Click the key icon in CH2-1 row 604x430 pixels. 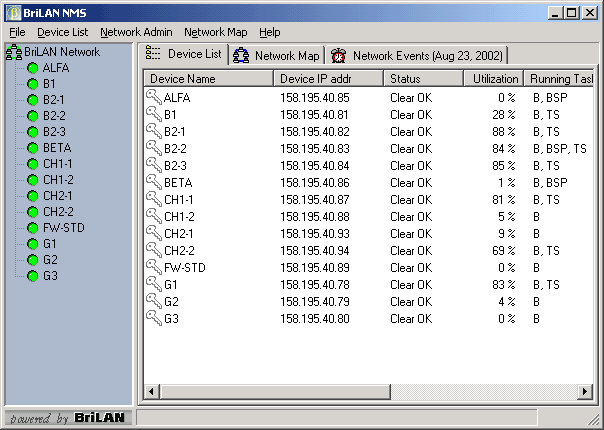click(x=154, y=233)
